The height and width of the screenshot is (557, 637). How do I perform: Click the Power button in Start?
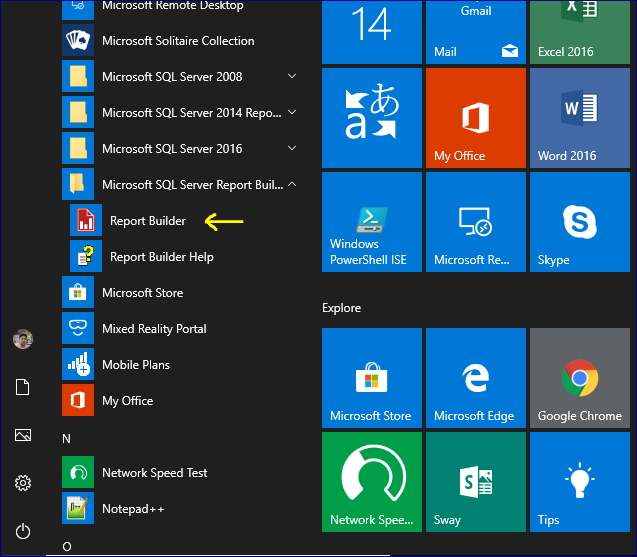[23, 531]
